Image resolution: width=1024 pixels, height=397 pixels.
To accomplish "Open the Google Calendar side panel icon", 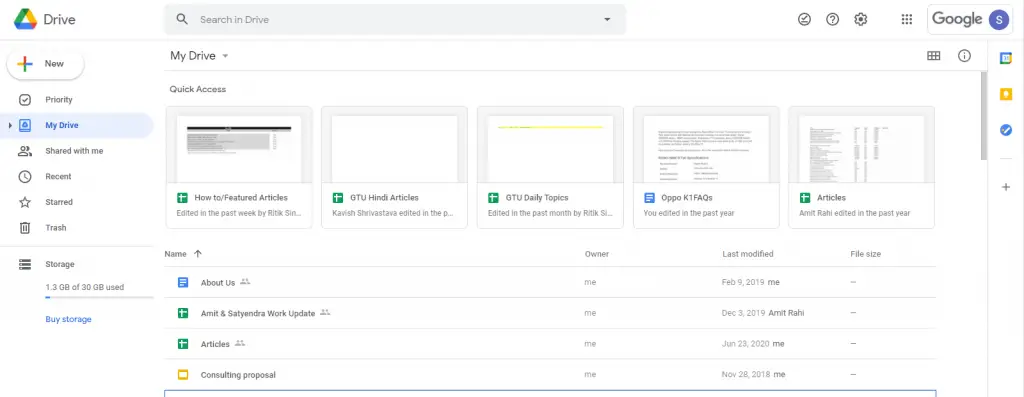I will [x=1006, y=58].
